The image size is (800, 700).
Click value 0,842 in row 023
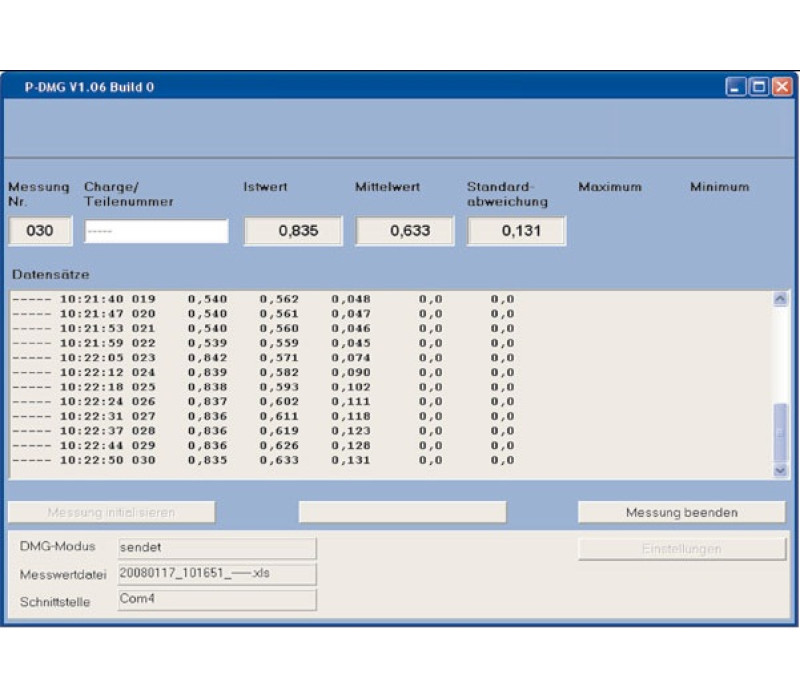(208, 358)
